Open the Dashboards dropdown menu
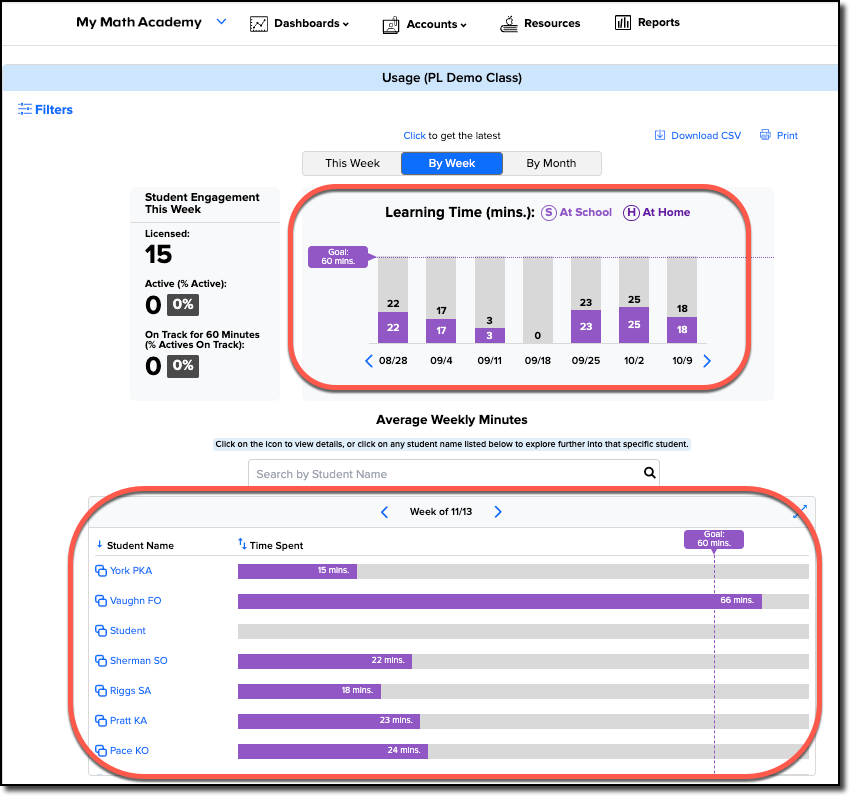850x796 pixels. point(312,23)
